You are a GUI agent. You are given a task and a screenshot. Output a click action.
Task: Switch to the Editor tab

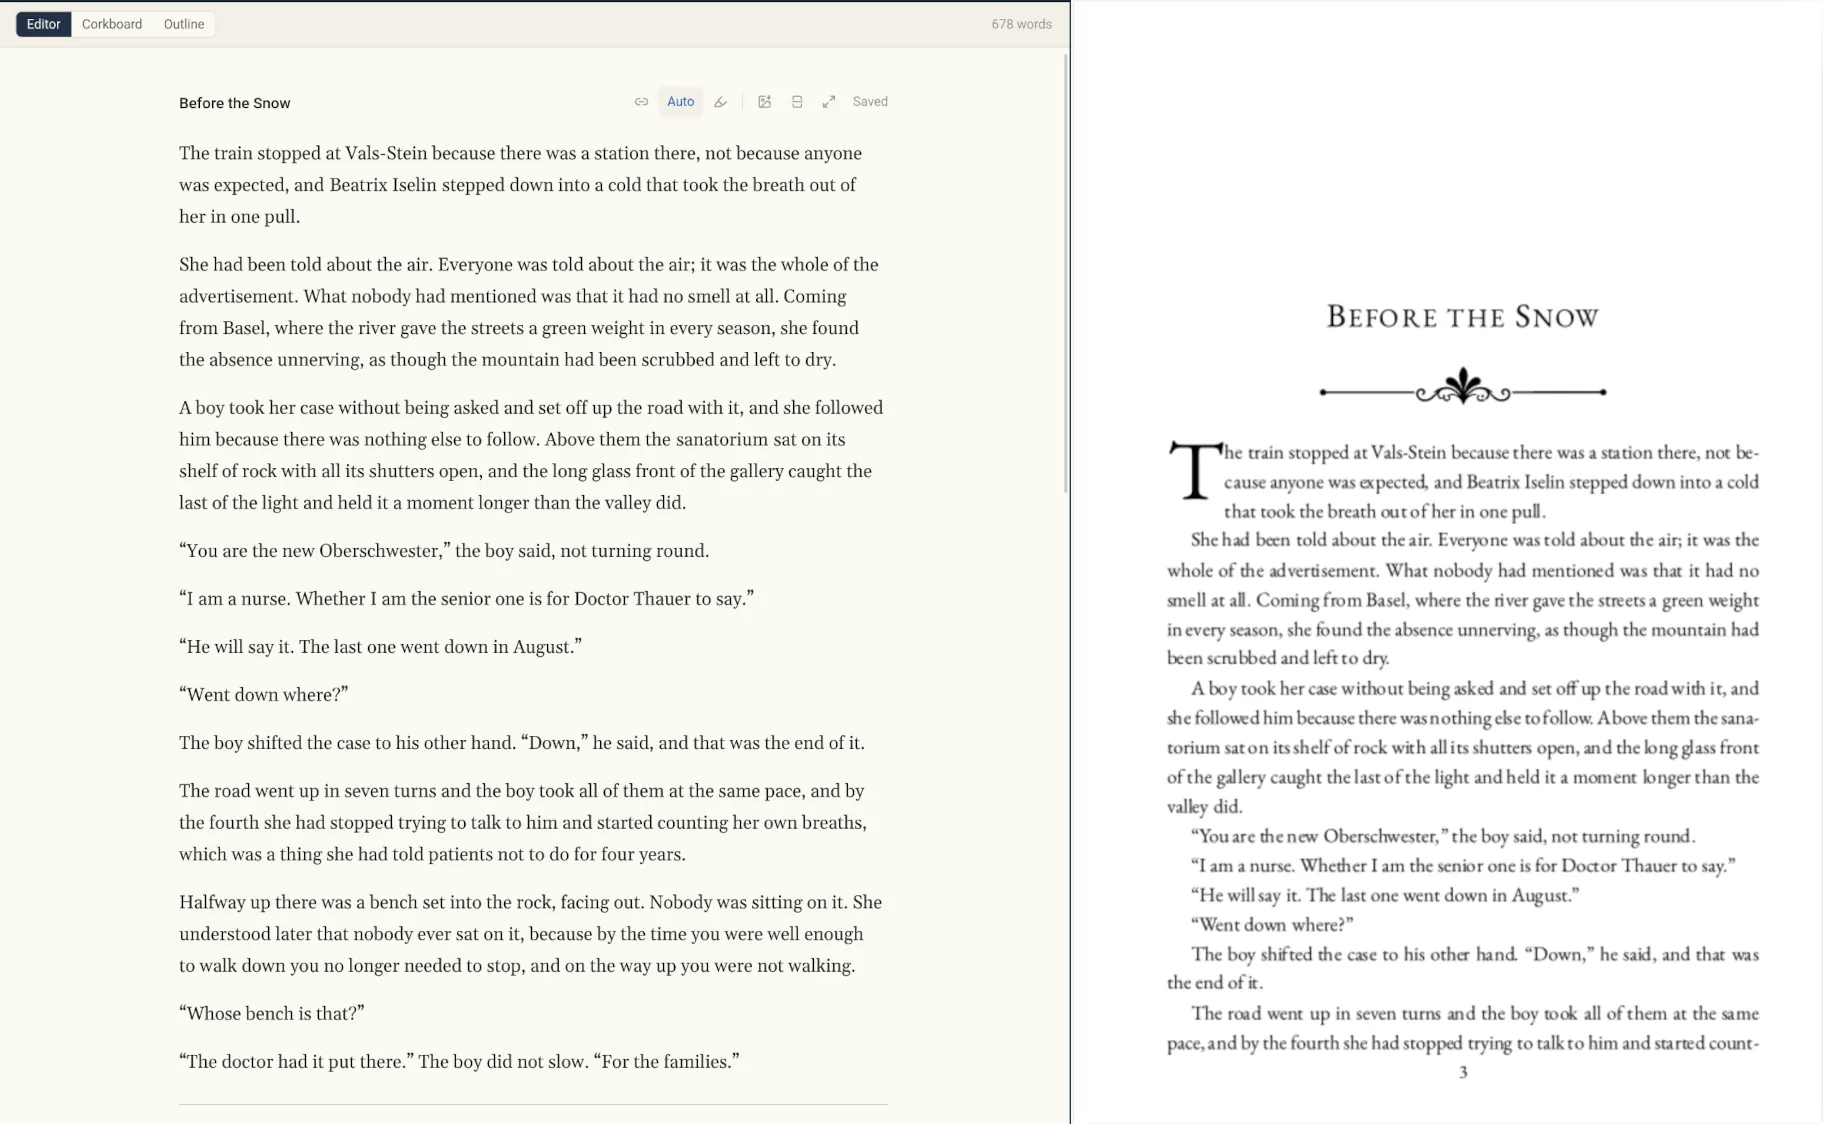pyautogui.click(x=43, y=24)
